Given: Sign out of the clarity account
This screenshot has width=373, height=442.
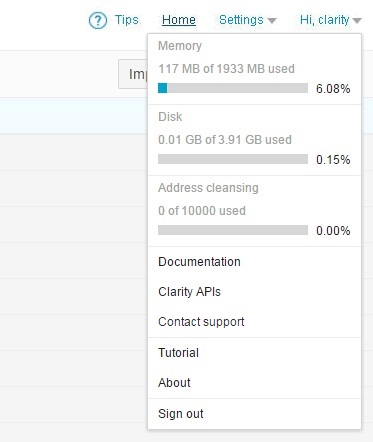Looking at the screenshot, I should pyautogui.click(x=181, y=414).
